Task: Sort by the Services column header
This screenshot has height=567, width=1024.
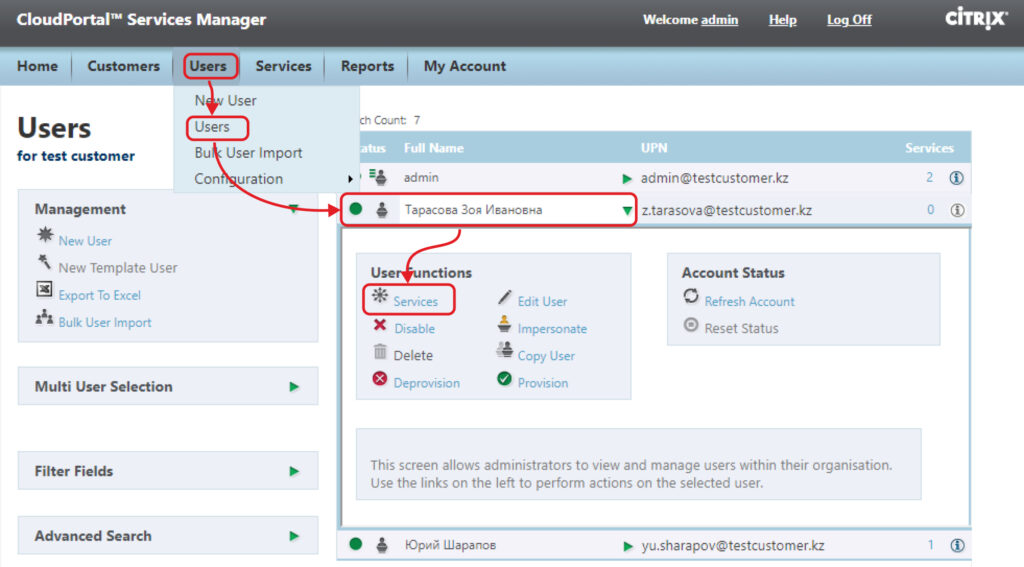Action: [x=929, y=148]
